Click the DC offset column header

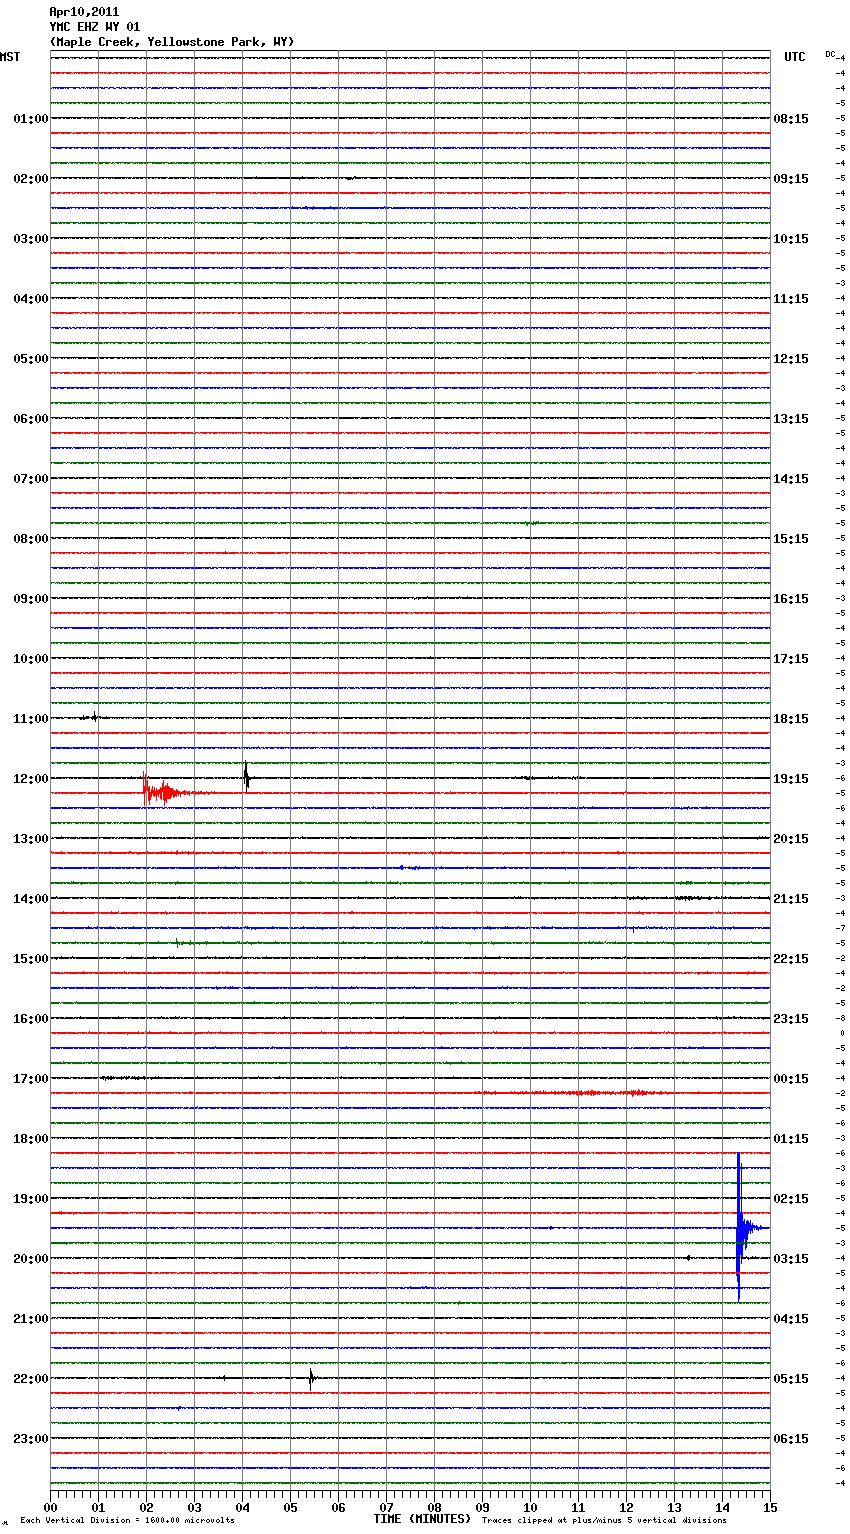(831, 54)
